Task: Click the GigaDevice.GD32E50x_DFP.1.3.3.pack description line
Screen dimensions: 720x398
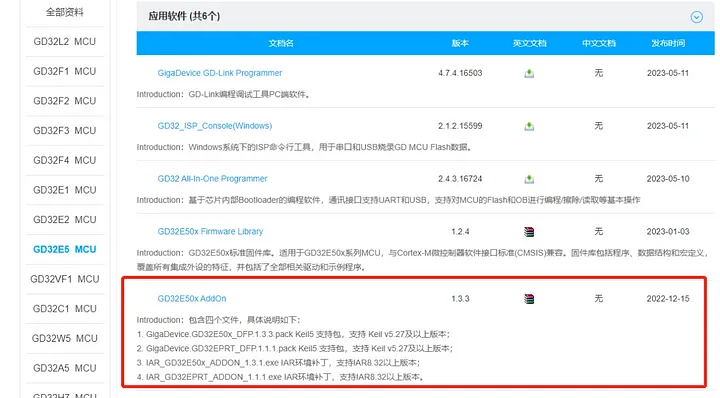Action: point(294,334)
